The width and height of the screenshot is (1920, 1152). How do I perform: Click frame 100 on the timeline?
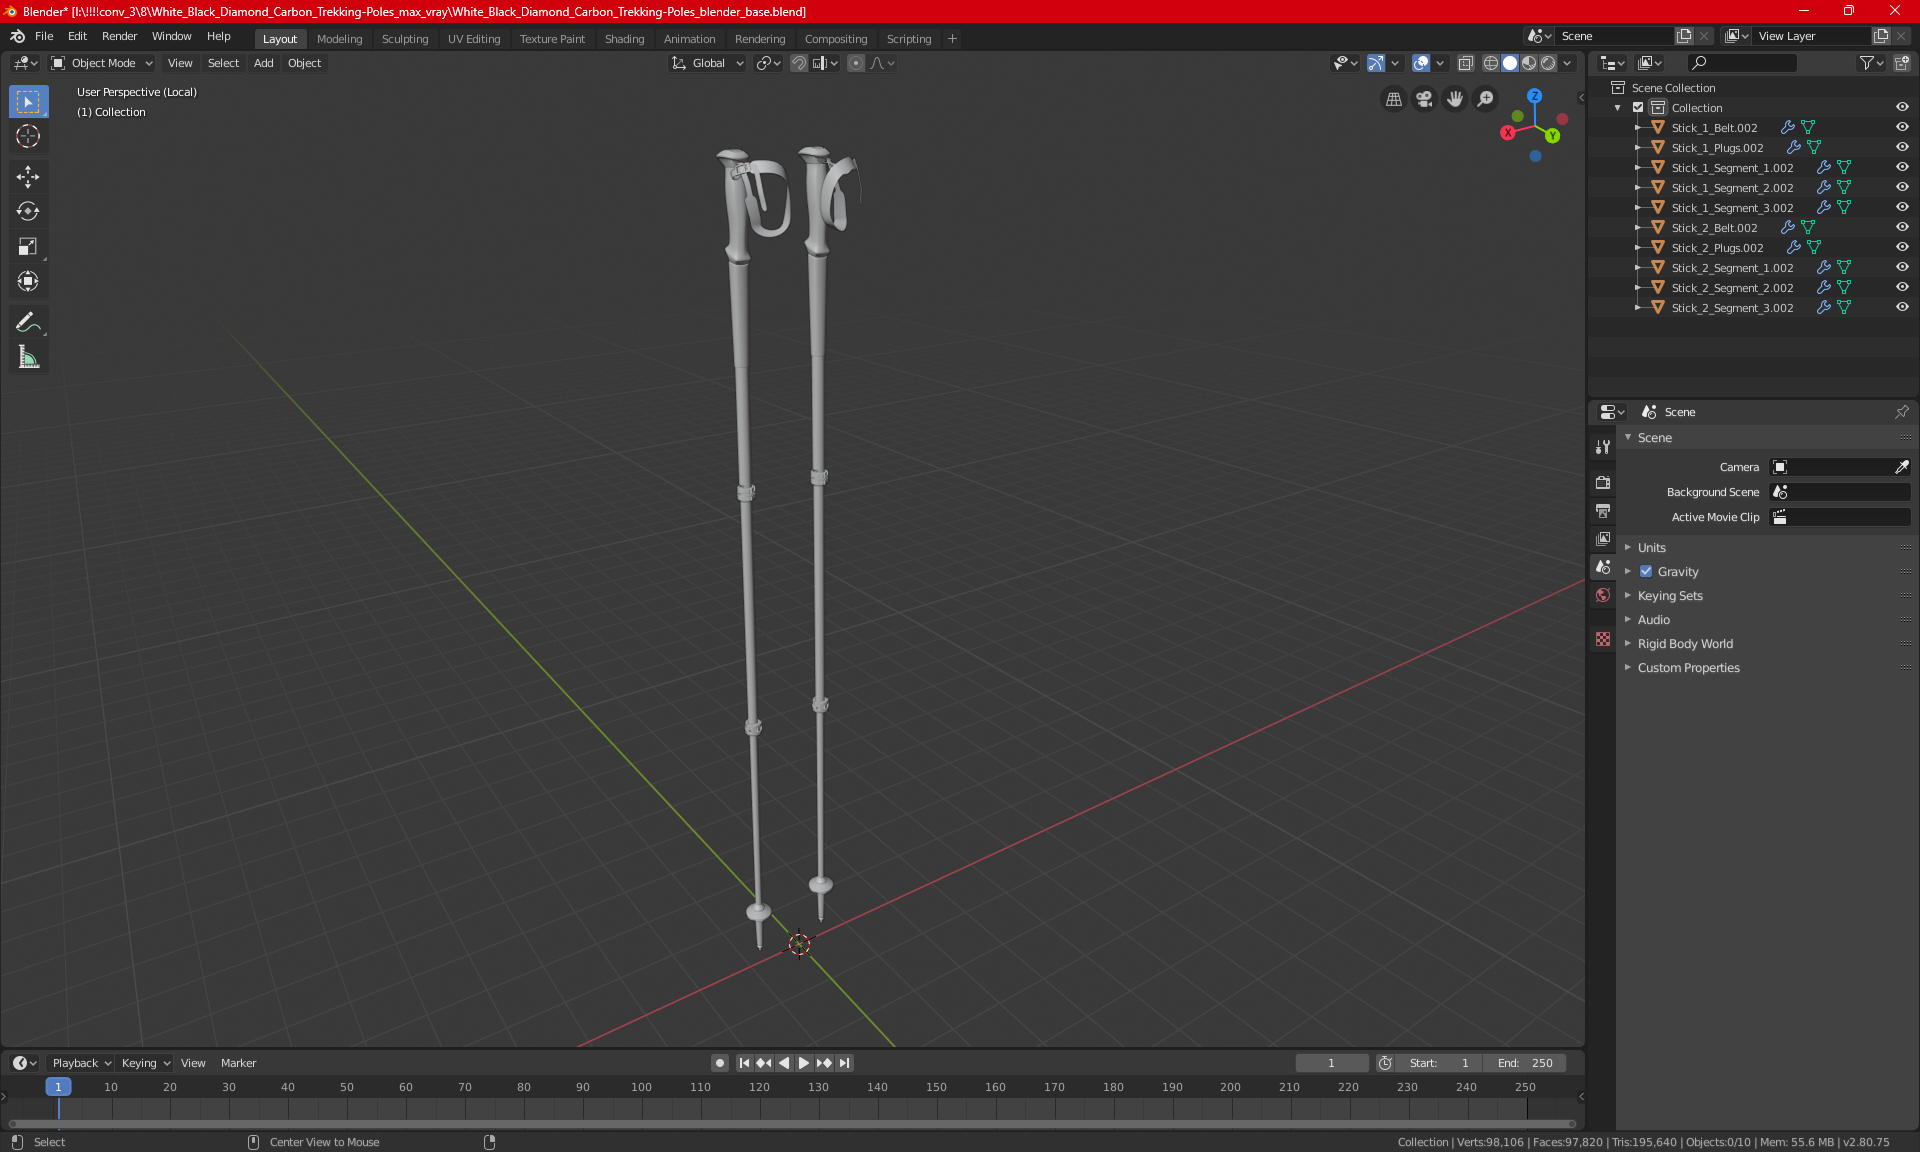click(641, 1088)
